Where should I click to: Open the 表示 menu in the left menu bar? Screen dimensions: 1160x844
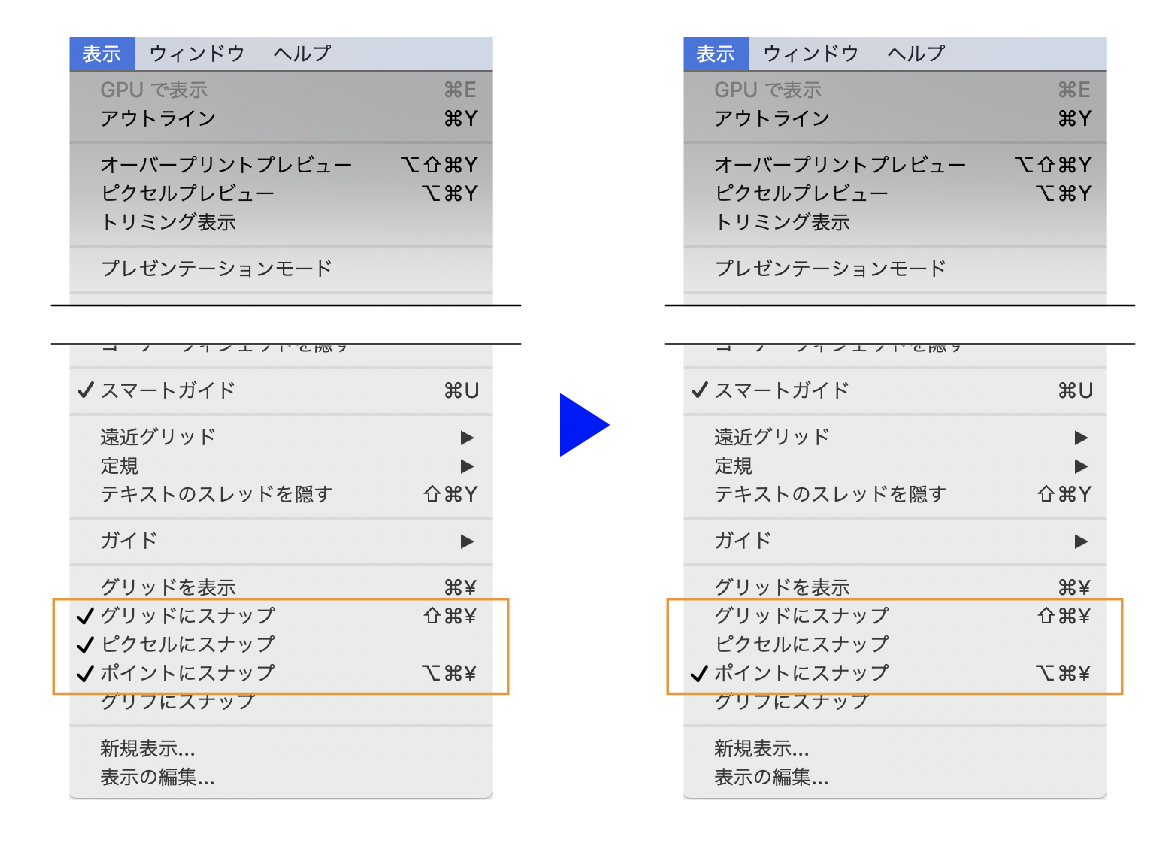(102, 54)
